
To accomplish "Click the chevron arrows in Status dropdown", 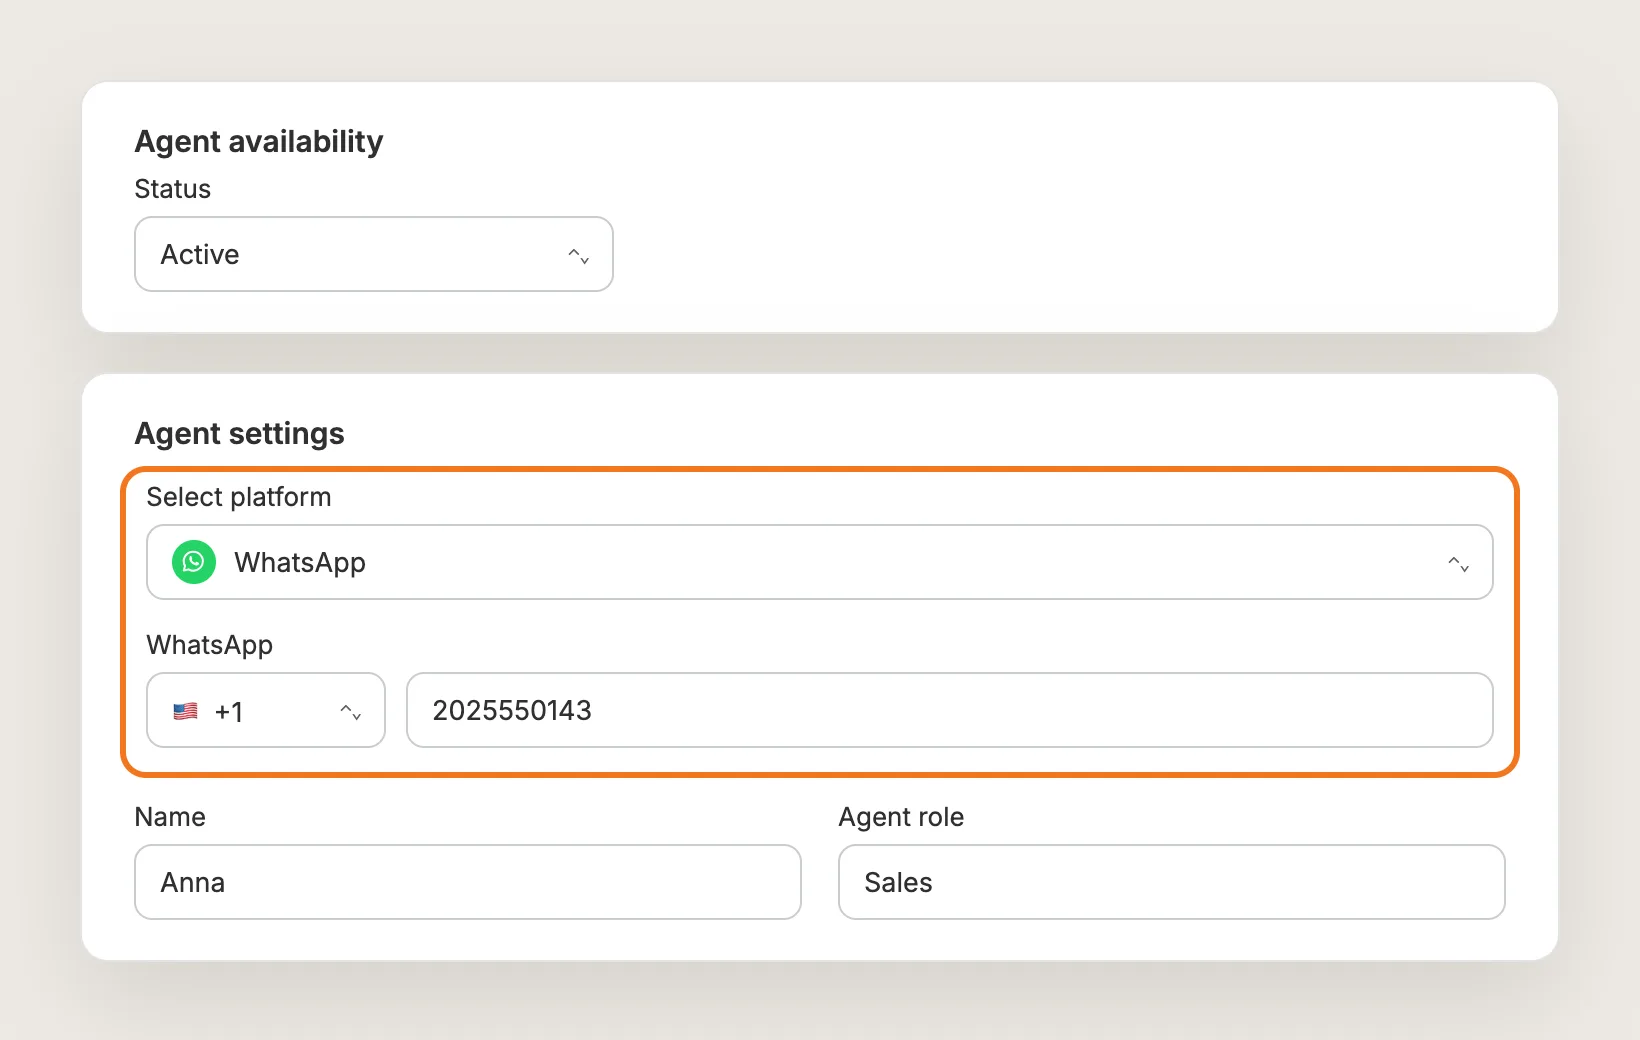I will tap(579, 256).
